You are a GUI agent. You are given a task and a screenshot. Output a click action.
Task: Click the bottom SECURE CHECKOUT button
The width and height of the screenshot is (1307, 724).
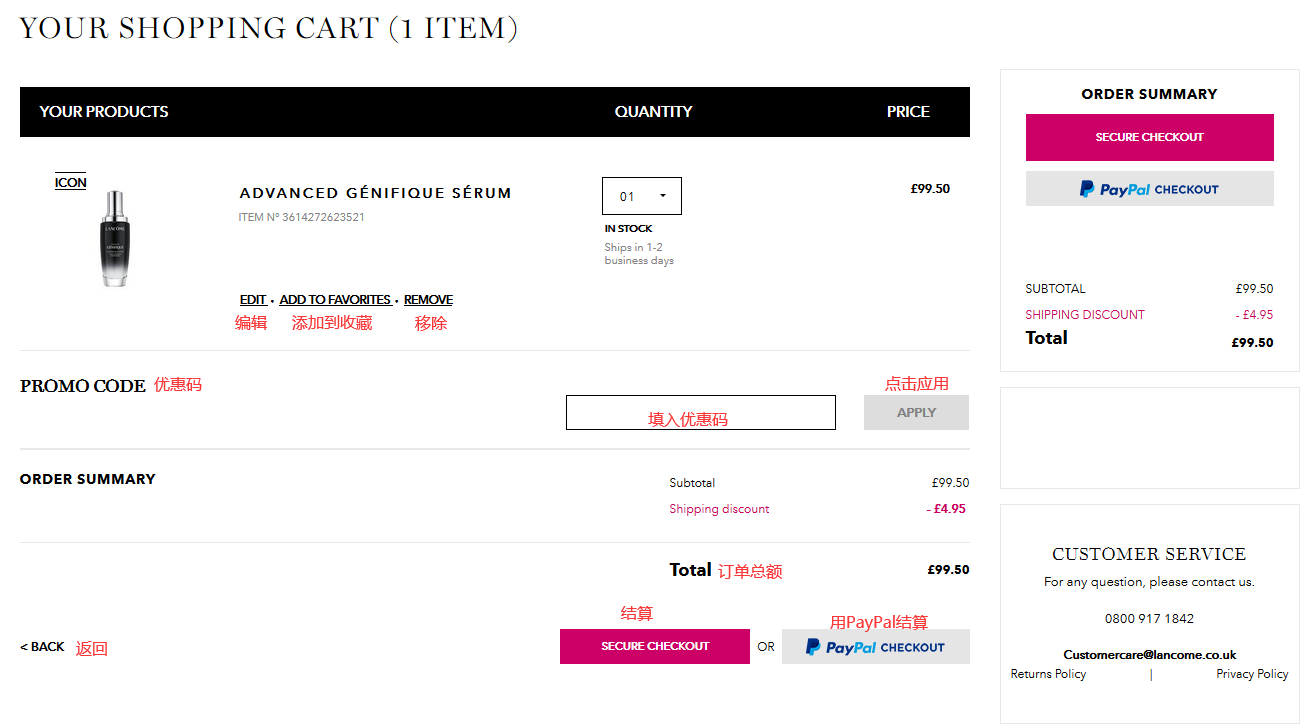[x=654, y=646]
